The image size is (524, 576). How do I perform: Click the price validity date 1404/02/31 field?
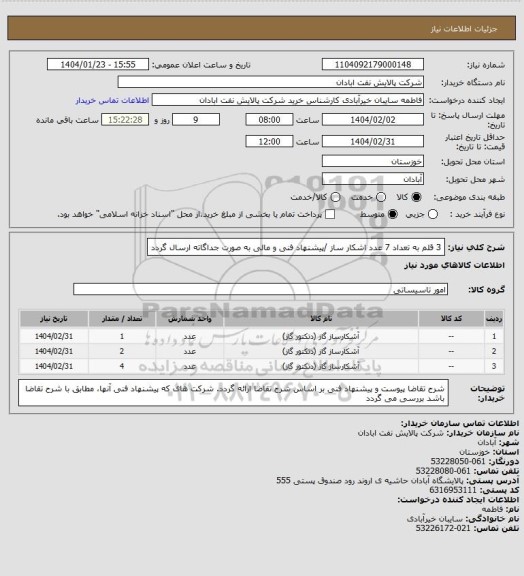click(x=373, y=141)
